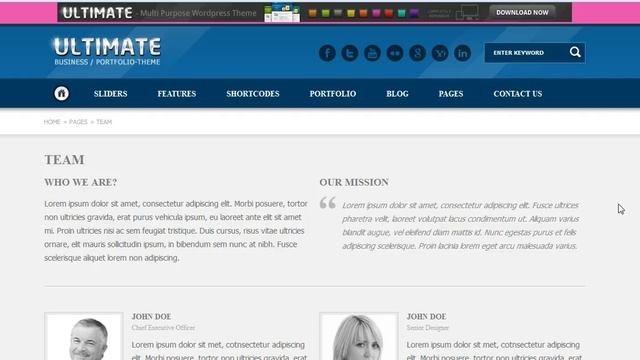Click the Our Mission heading
The image size is (640, 360).
(x=354, y=182)
